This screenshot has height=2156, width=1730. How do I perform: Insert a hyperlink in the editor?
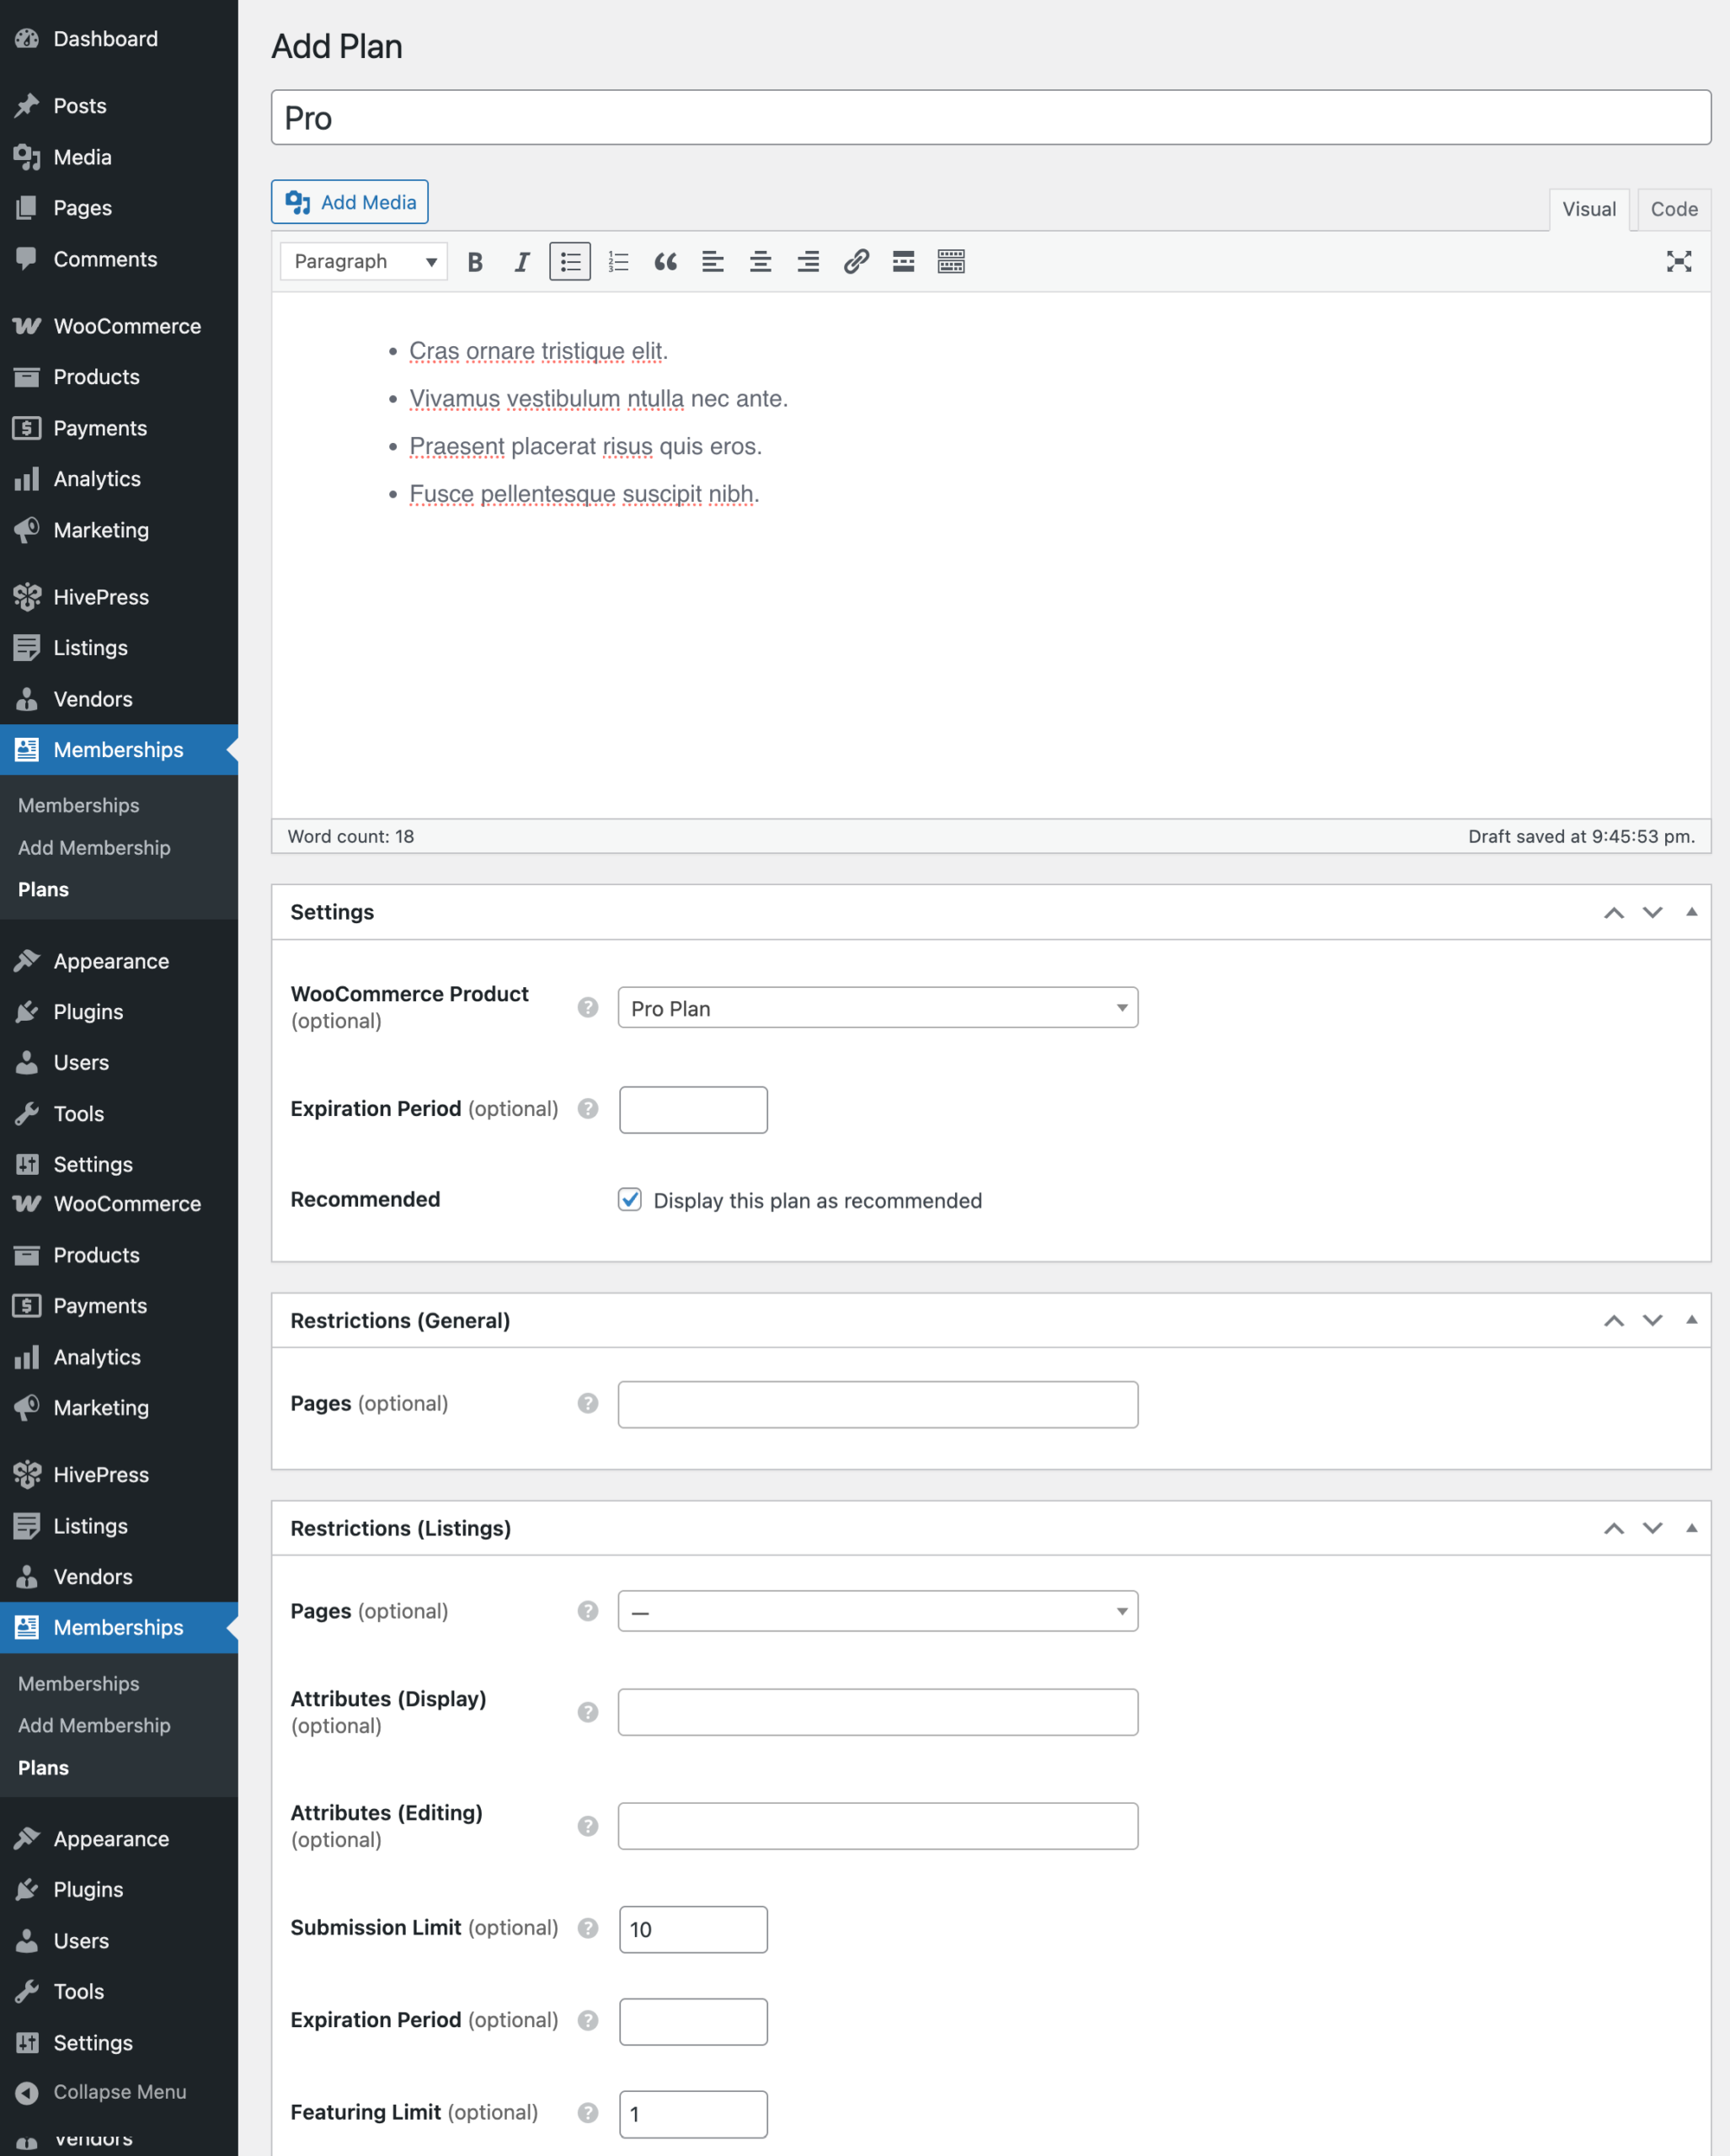pyautogui.click(x=856, y=261)
